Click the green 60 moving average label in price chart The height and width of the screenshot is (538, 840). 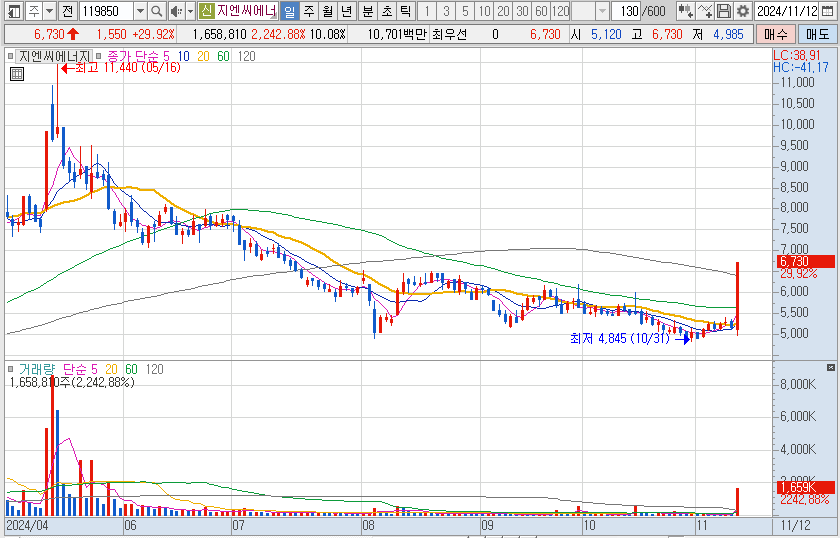(x=223, y=56)
